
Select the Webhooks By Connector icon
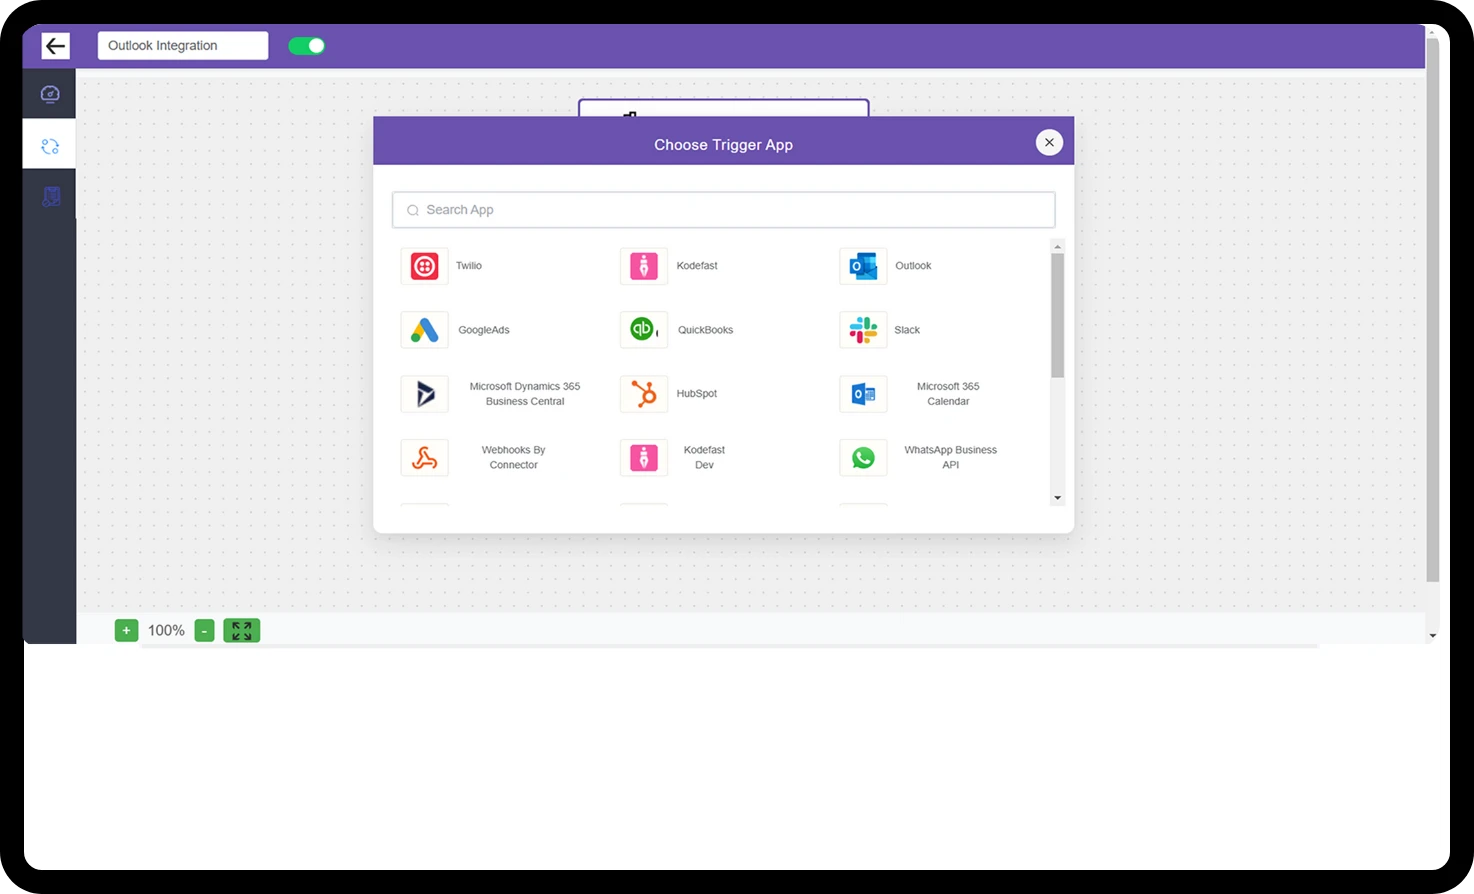coord(425,458)
